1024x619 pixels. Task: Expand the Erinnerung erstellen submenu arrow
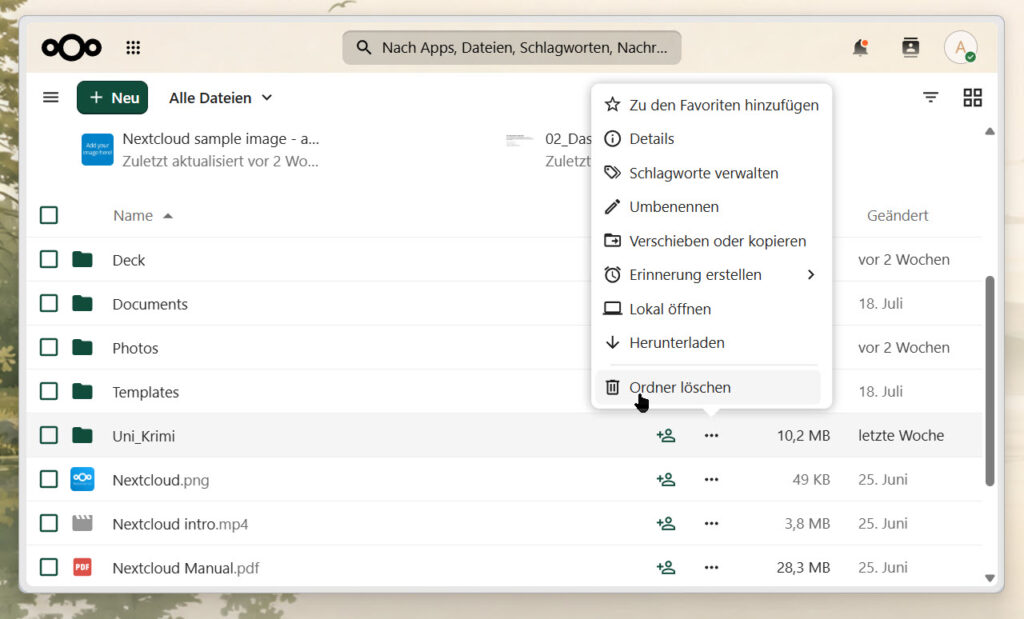point(810,275)
